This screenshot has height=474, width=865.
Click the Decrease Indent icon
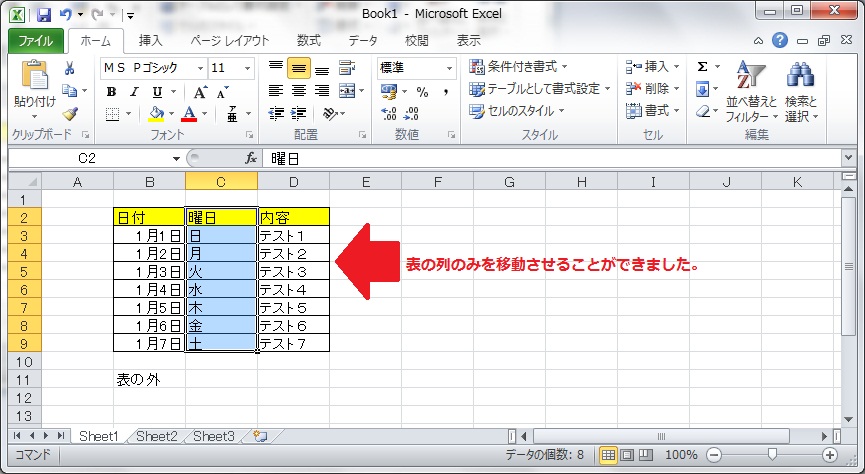click(276, 114)
